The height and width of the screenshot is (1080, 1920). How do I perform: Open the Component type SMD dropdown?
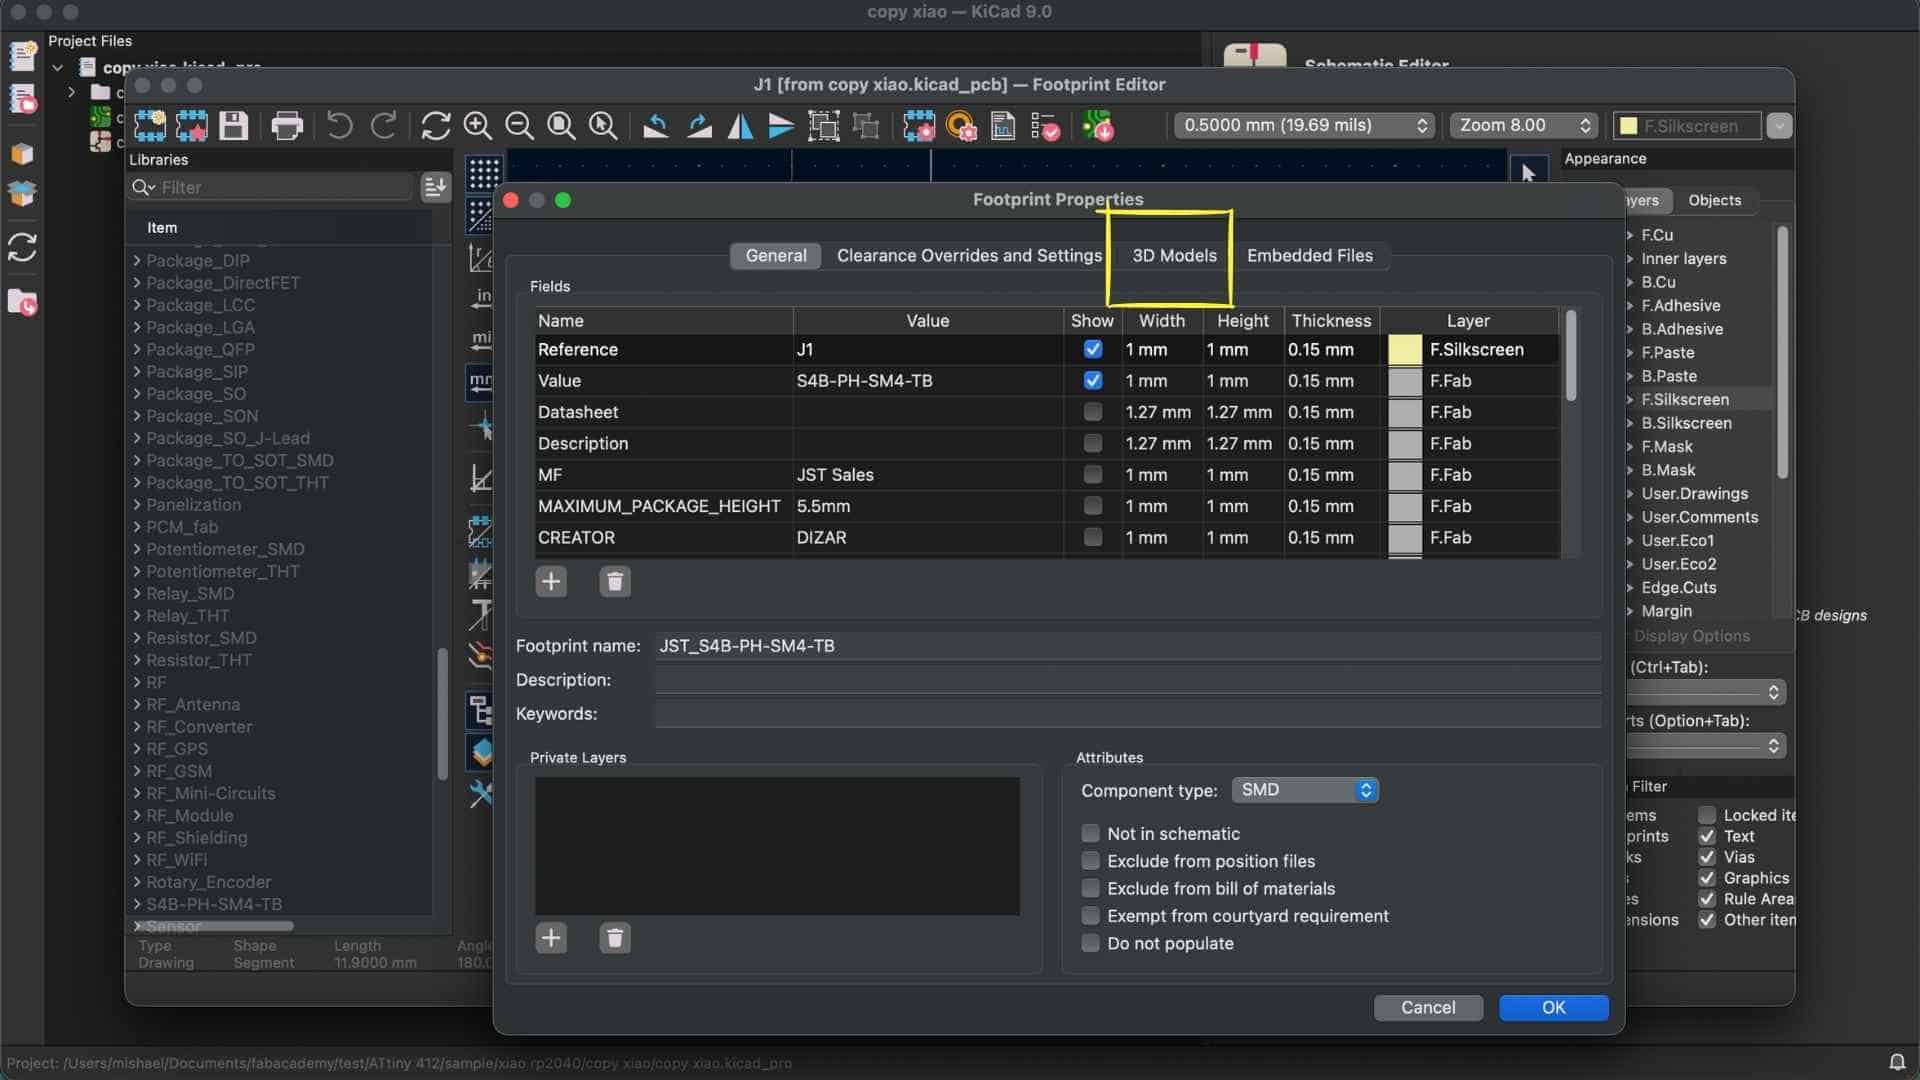(1305, 790)
